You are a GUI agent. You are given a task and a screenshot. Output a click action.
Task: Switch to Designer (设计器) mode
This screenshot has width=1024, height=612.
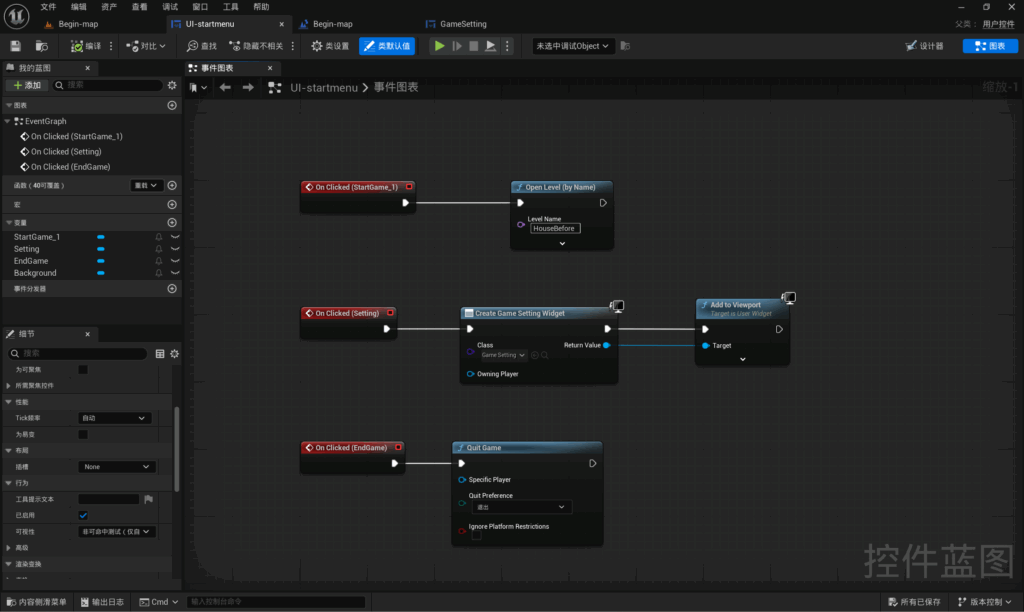(x=925, y=46)
